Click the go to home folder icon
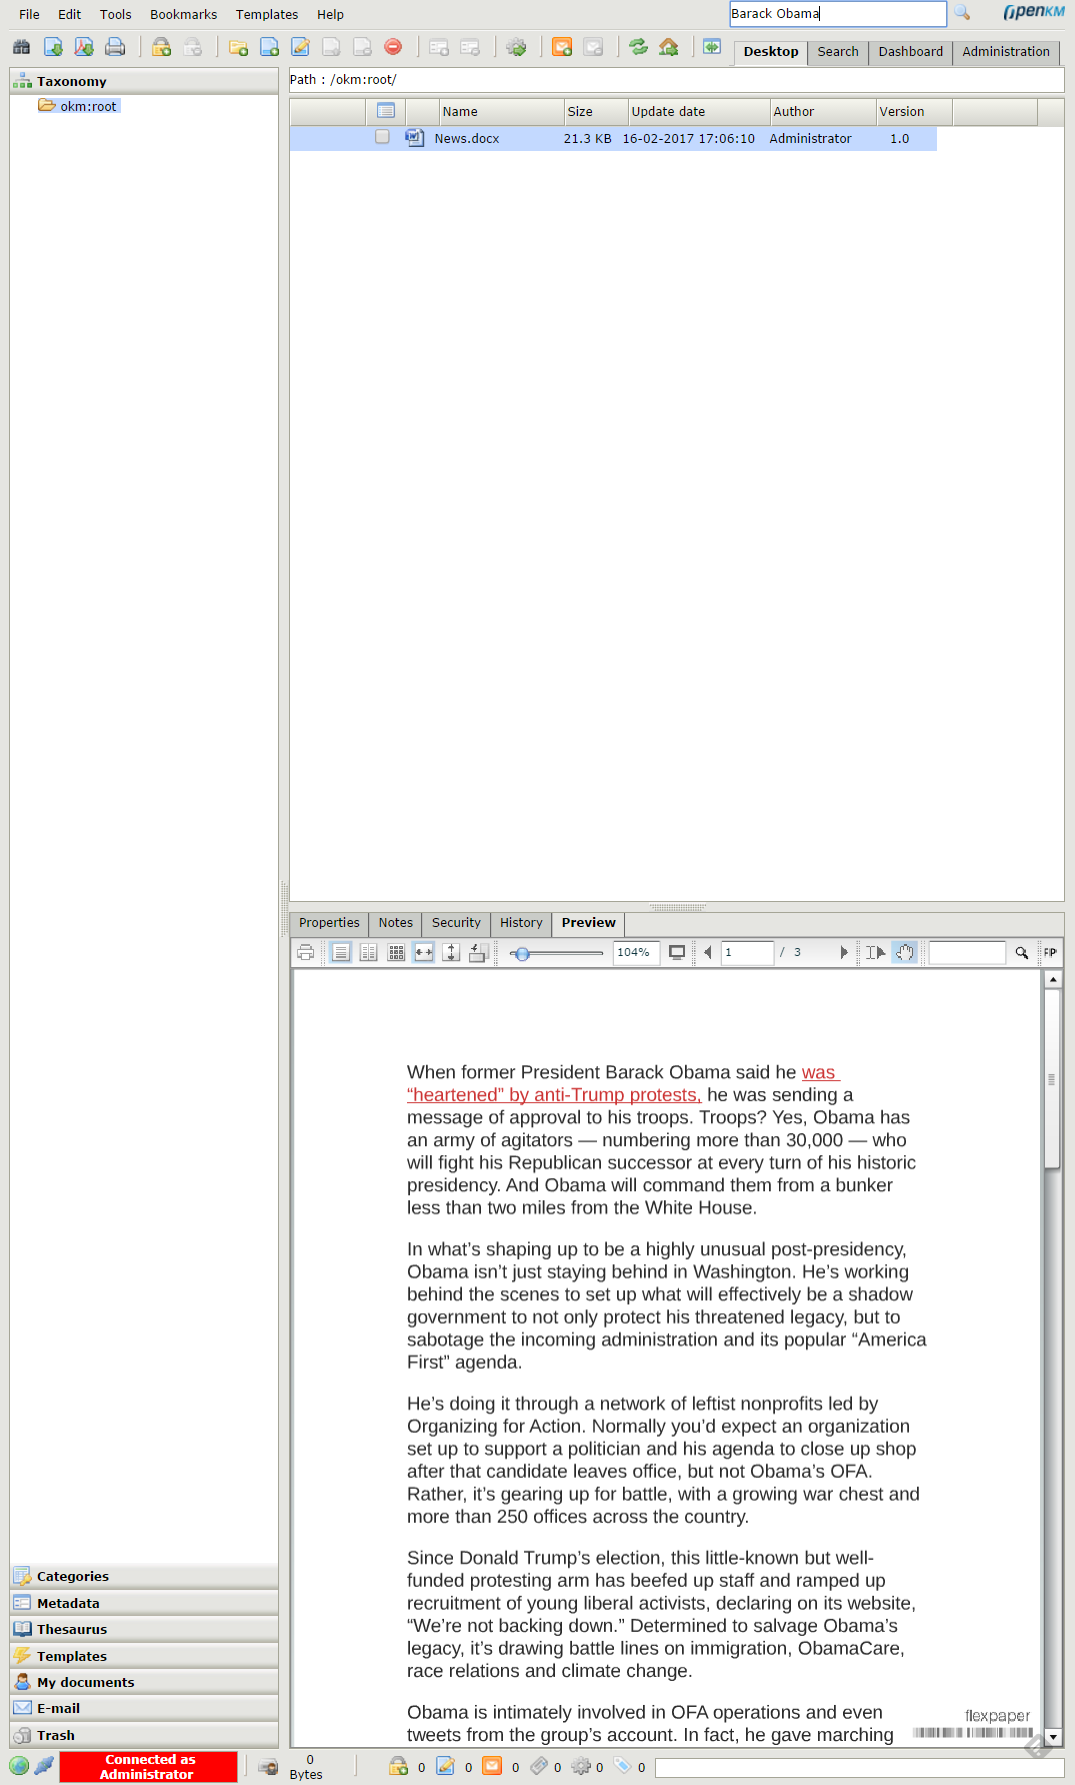 coord(669,47)
